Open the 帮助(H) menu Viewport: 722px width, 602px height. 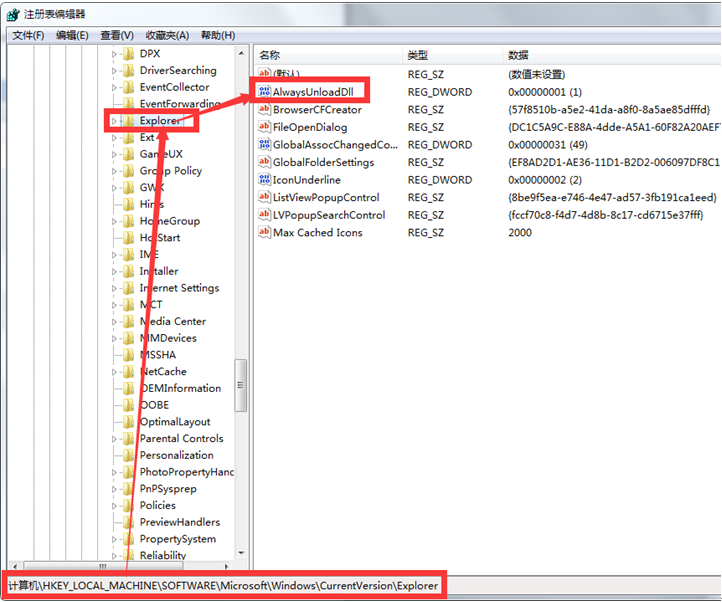[x=218, y=35]
